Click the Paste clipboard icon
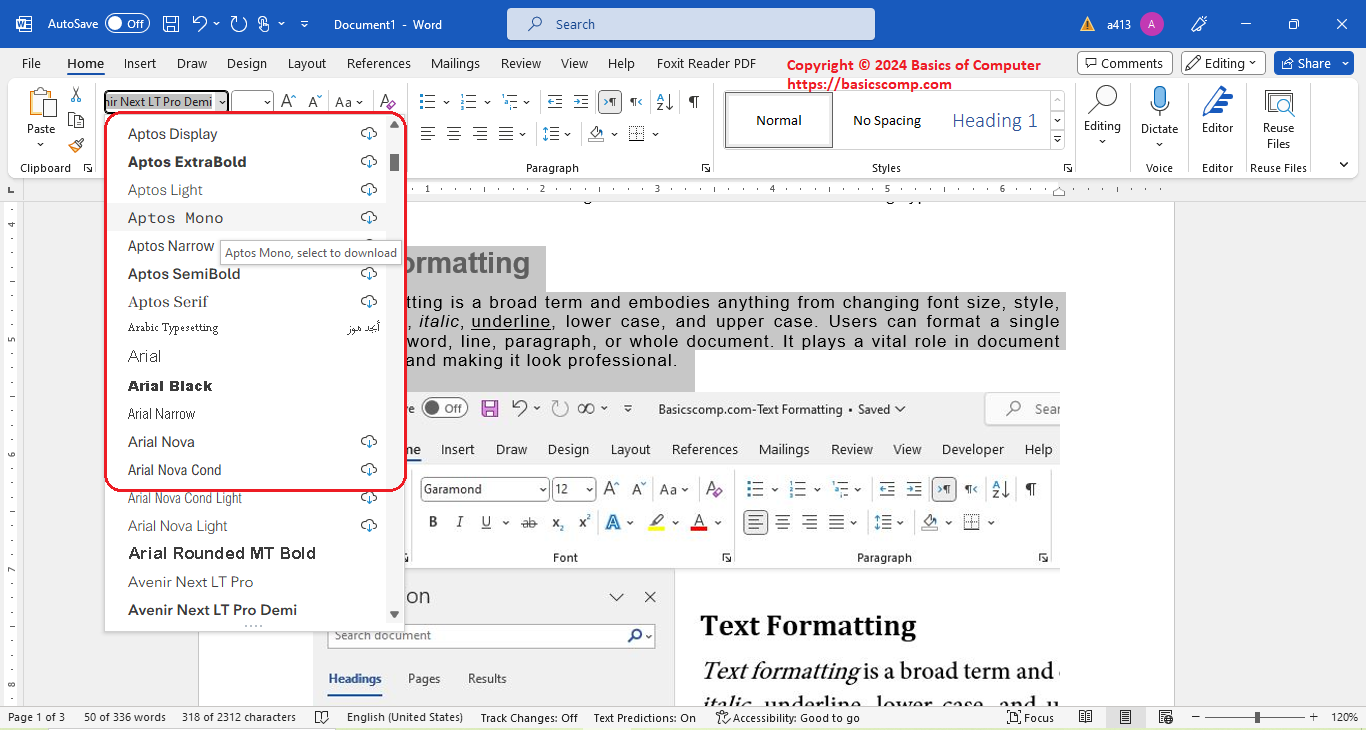The image size is (1366, 730). (x=42, y=104)
